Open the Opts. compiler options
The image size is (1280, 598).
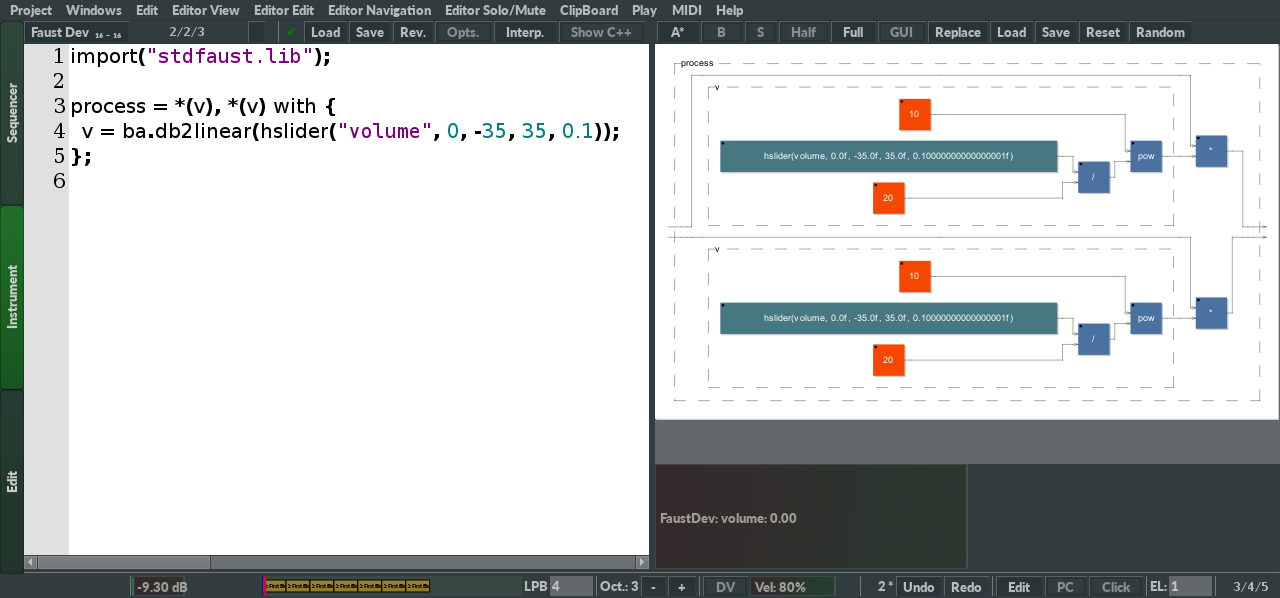463,32
